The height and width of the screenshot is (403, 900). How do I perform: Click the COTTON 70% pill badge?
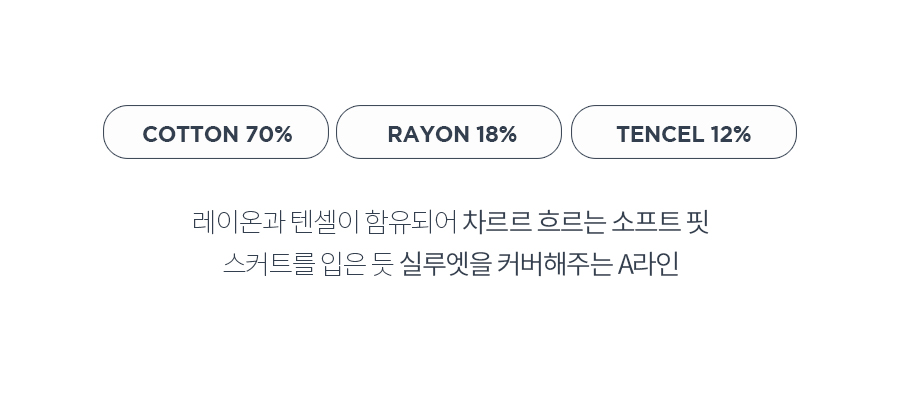tap(216, 132)
